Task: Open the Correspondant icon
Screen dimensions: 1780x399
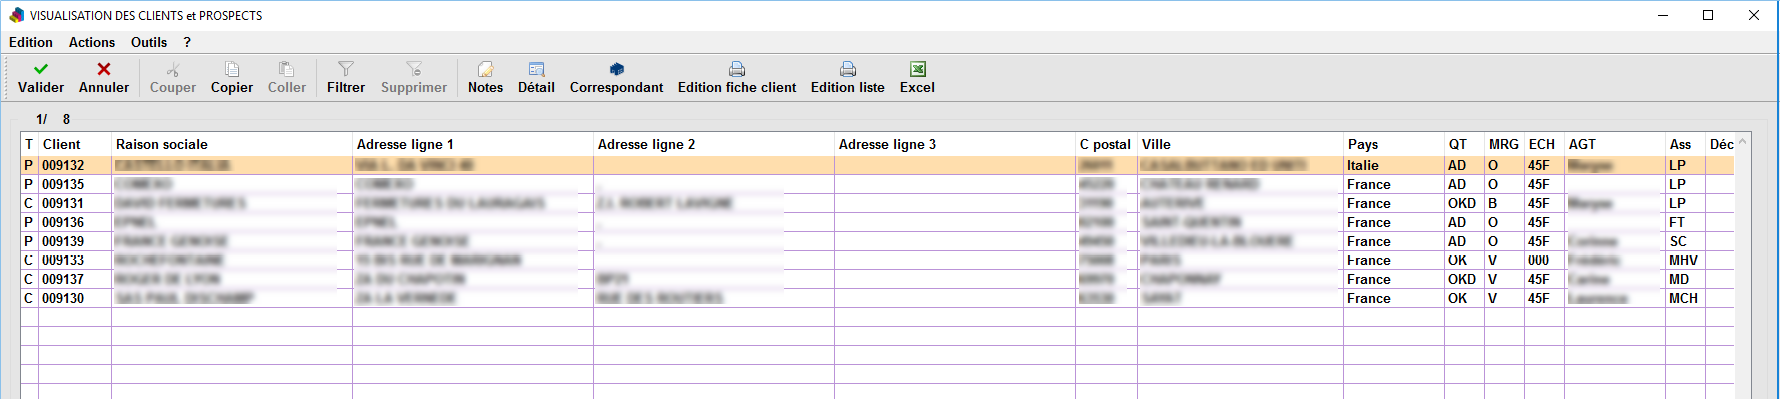Action: coord(616,69)
